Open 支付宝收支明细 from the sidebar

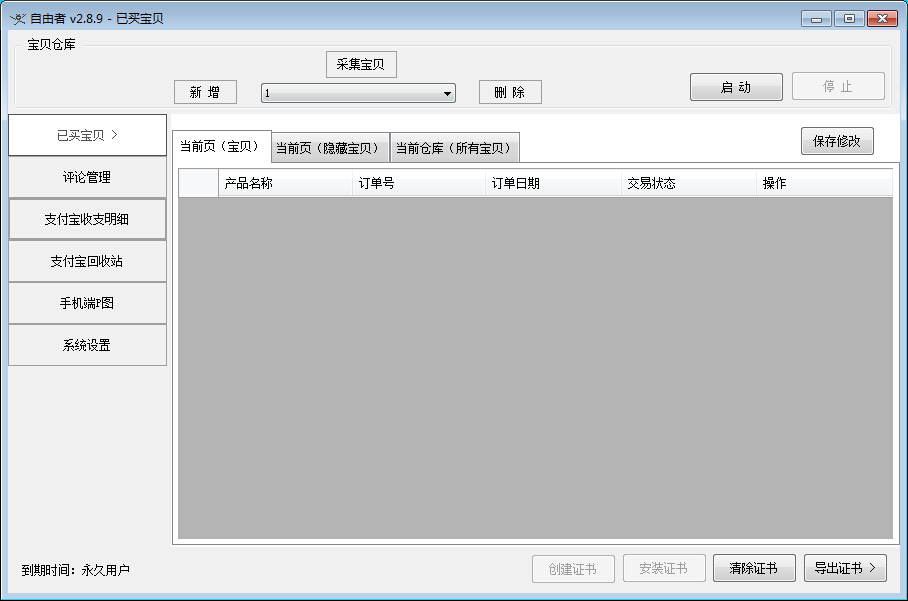[87, 219]
